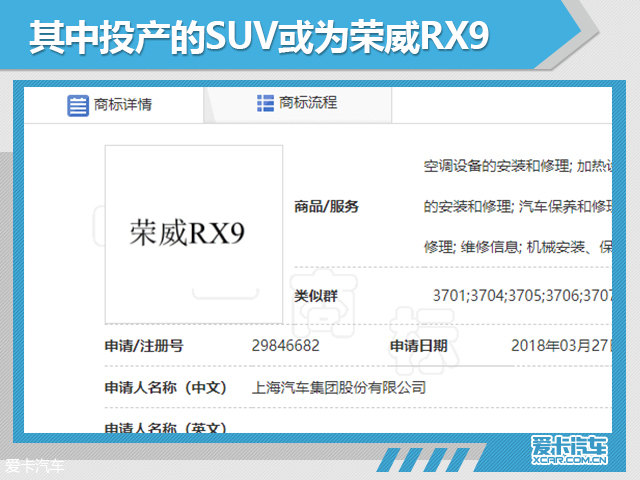Viewport: 640px width, 480px height.
Task: Select the text line 汽车保养和修理
Action: tap(565, 207)
